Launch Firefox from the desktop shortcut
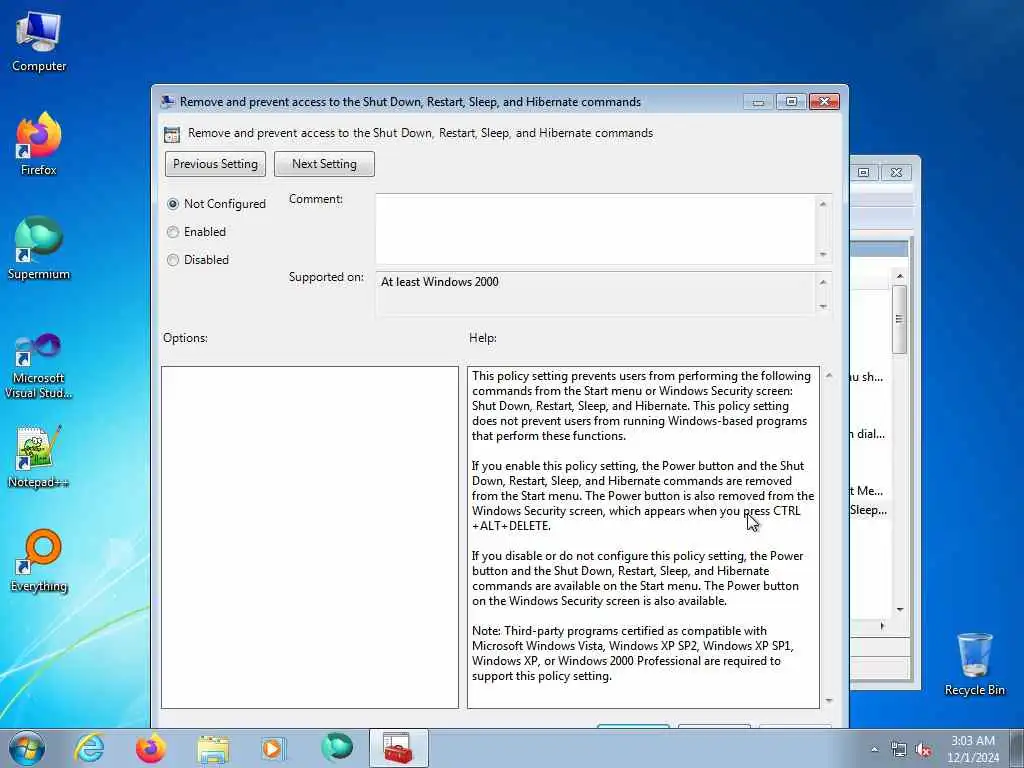The width and height of the screenshot is (1024, 768). coord(39,144)
